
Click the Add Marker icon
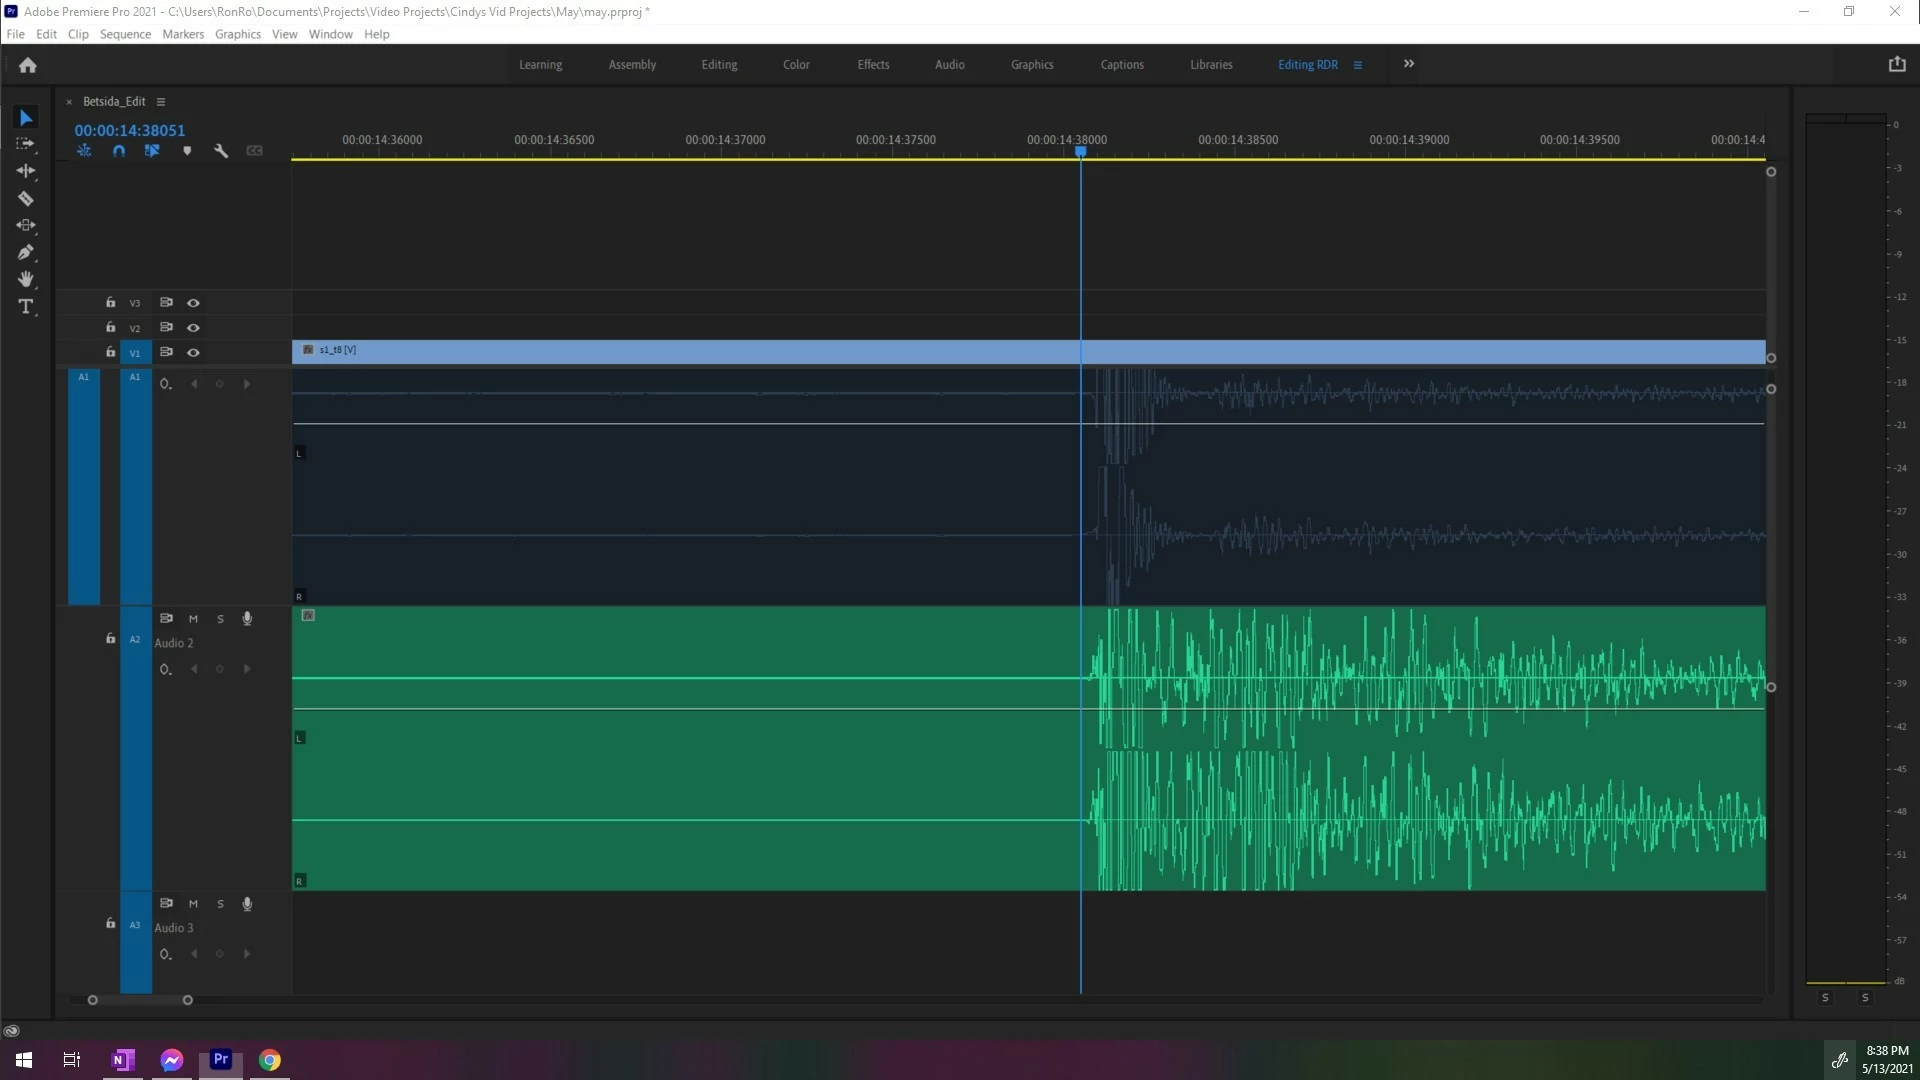[187, 151]
